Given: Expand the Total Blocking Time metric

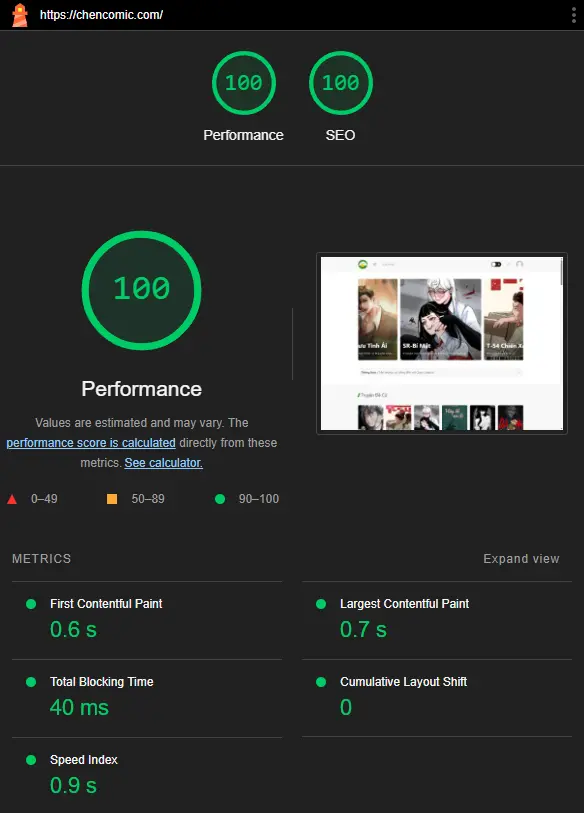Looking at the screenshot, I should click(x=147, y=698).
